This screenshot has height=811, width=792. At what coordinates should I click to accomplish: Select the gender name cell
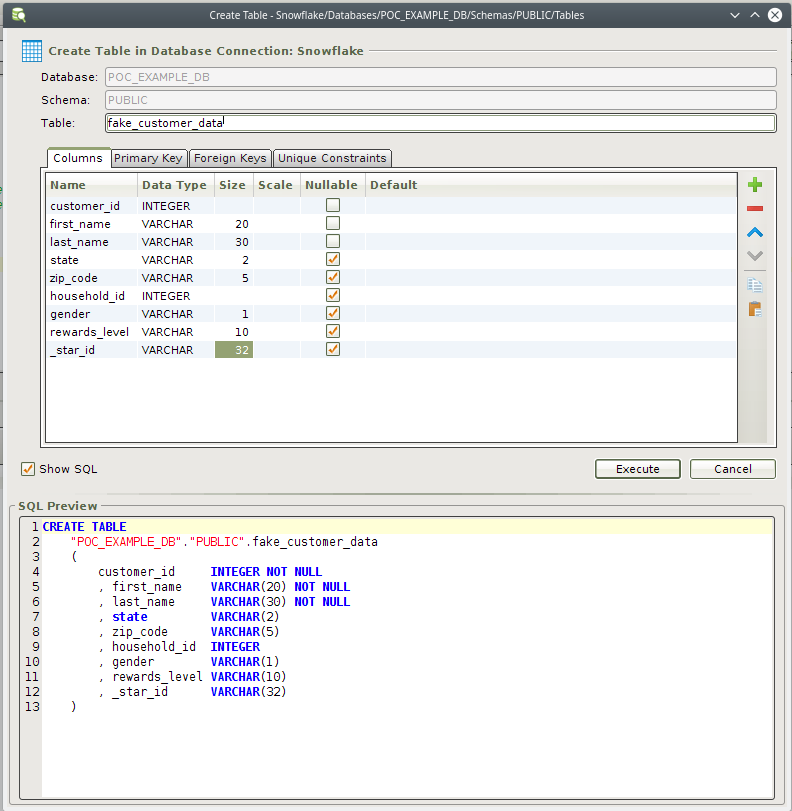tap(92, 314)
